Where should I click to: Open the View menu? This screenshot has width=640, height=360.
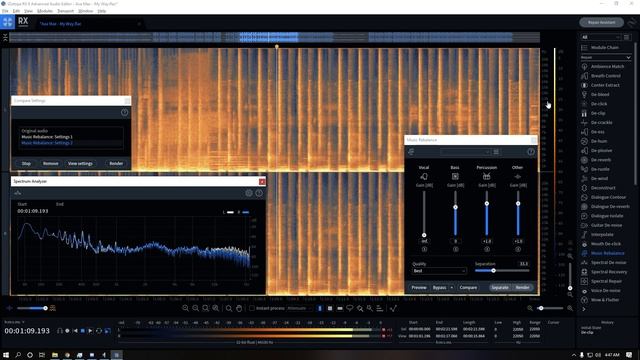pos(29,11)
